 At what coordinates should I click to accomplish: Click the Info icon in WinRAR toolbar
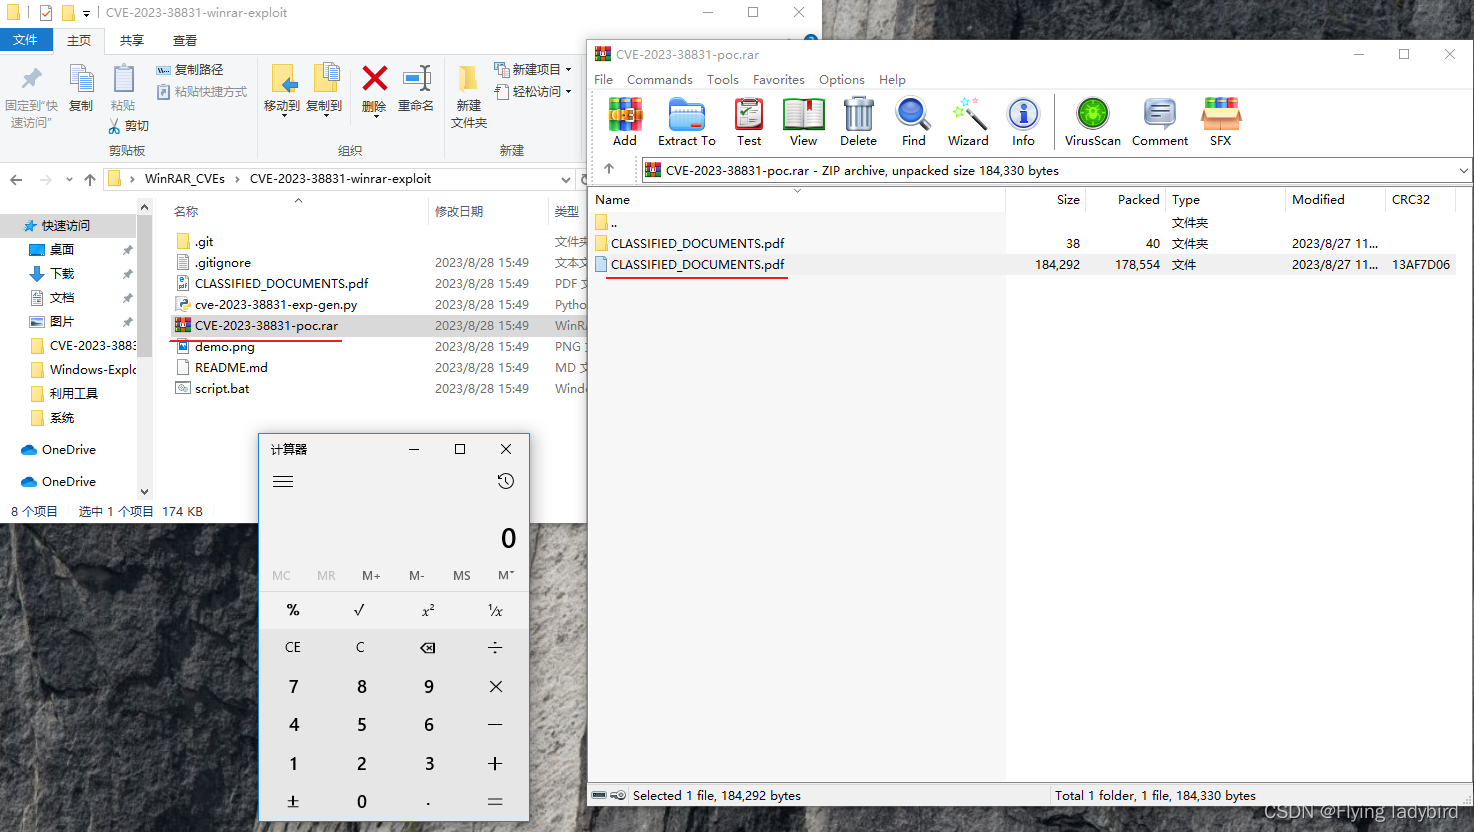pos(1023,122)
